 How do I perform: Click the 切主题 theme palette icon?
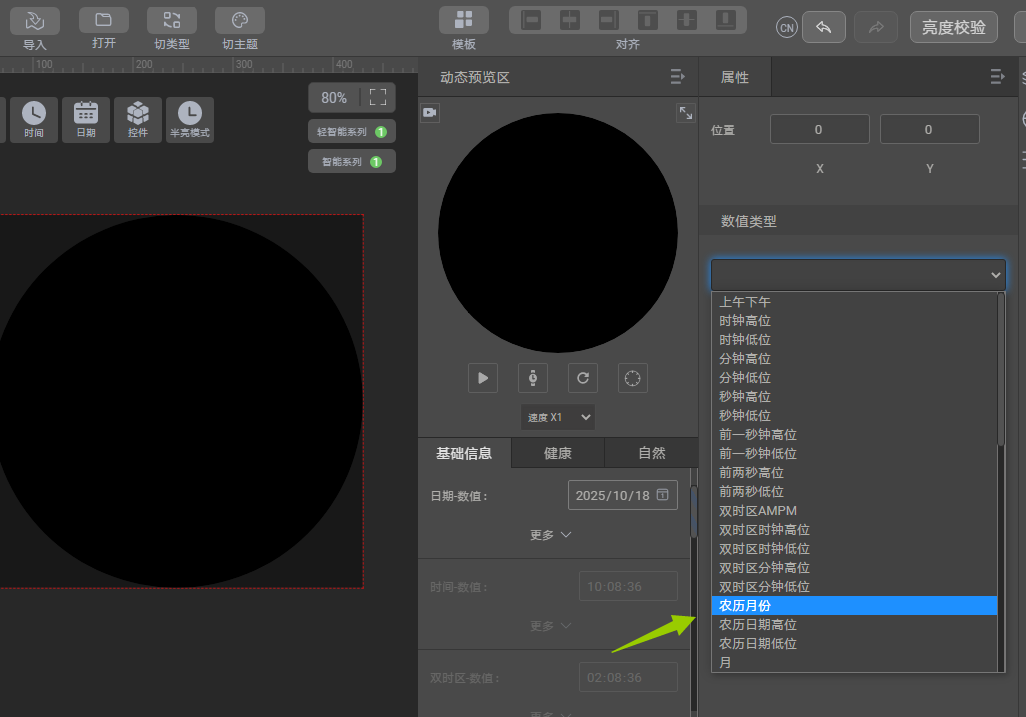pos(240,21)
